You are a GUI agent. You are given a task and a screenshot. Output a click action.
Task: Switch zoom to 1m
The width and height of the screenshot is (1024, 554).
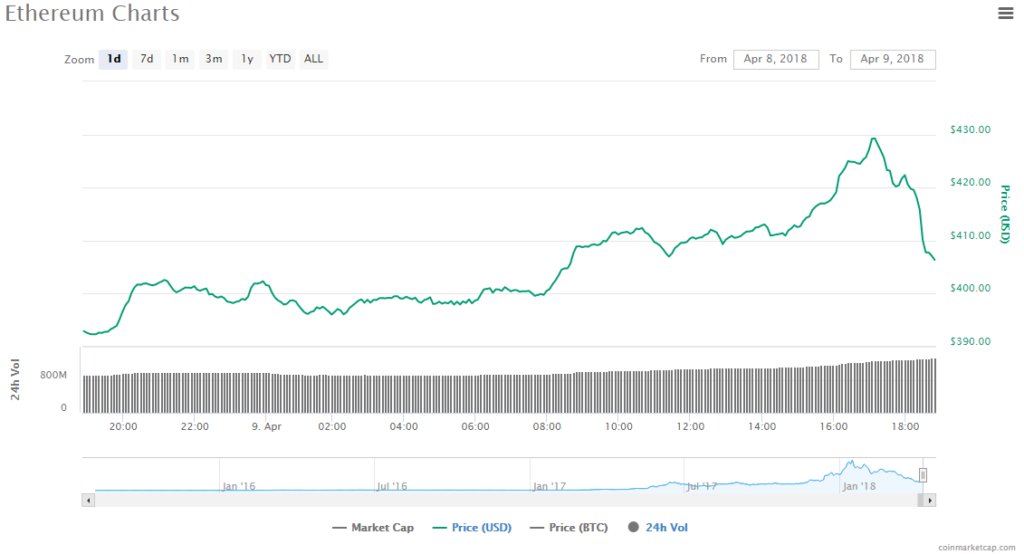point(180,59)
